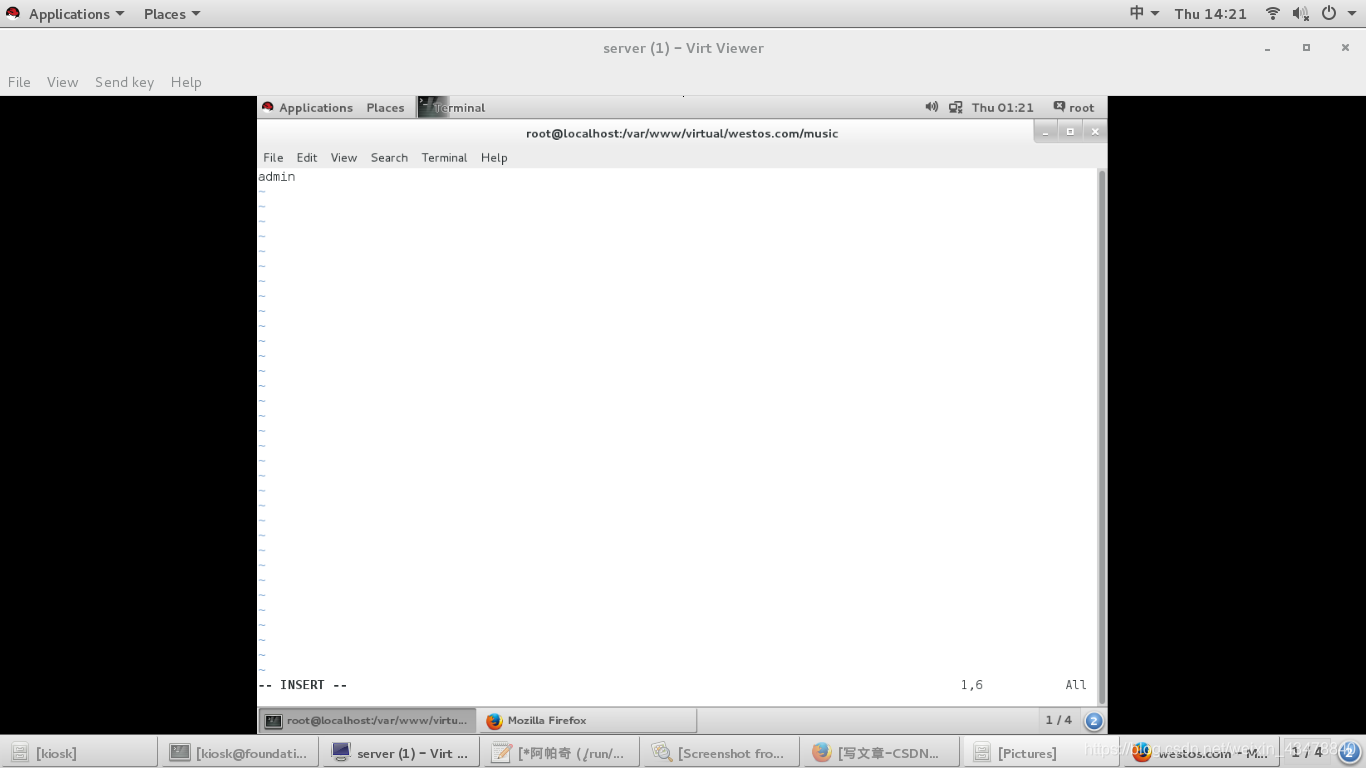Minimize the guest terminal window

1045,132
